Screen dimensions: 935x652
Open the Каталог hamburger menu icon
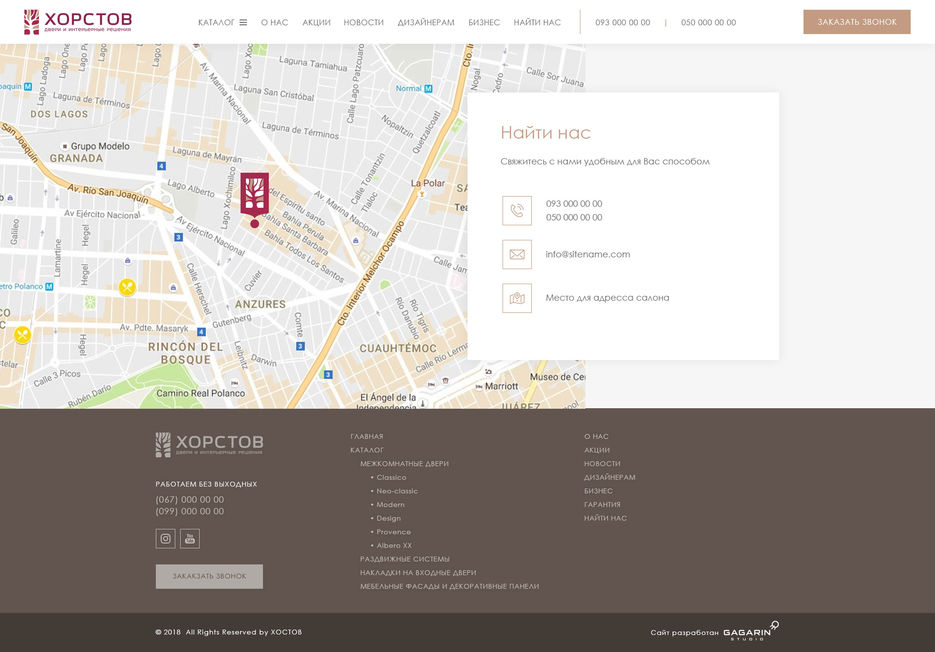243,22
